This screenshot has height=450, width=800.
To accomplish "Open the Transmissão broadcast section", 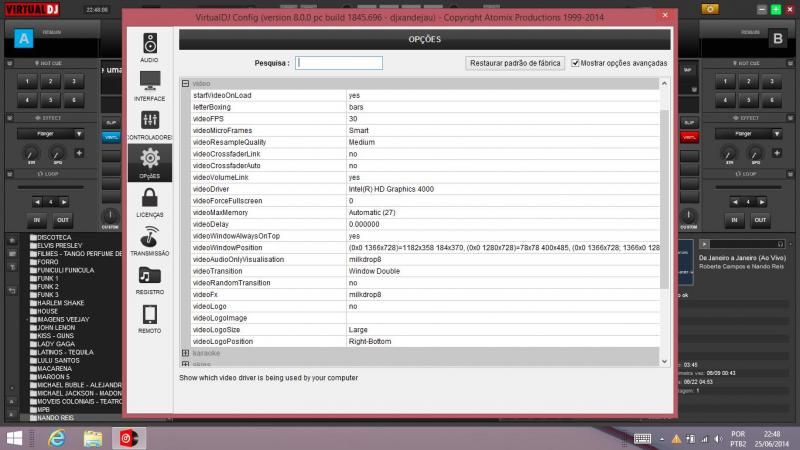I will pyautogui.click(x=149, y=241).
